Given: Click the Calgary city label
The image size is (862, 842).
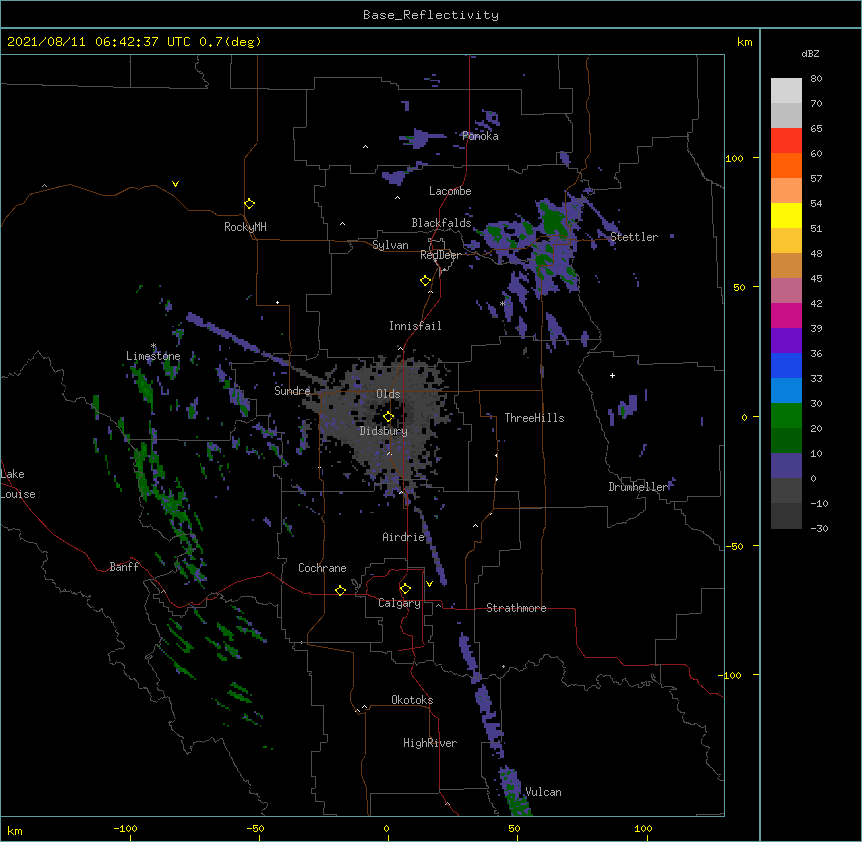Looking at the screenshot, I should click(399, 603).
